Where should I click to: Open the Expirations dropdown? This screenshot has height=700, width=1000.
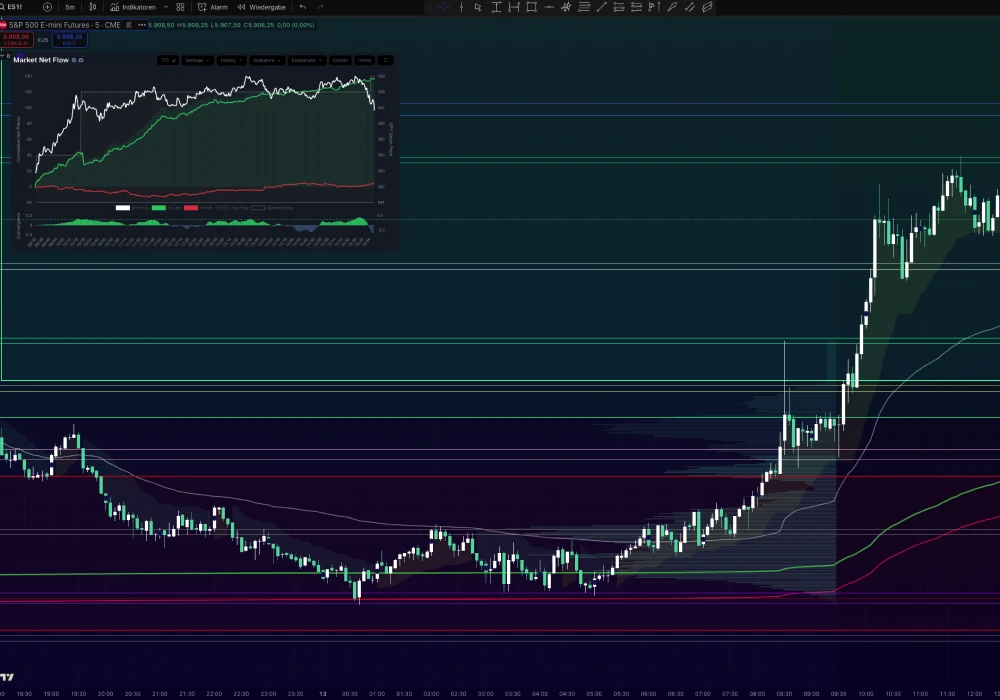pyautogui.click(x=306, y=60)
